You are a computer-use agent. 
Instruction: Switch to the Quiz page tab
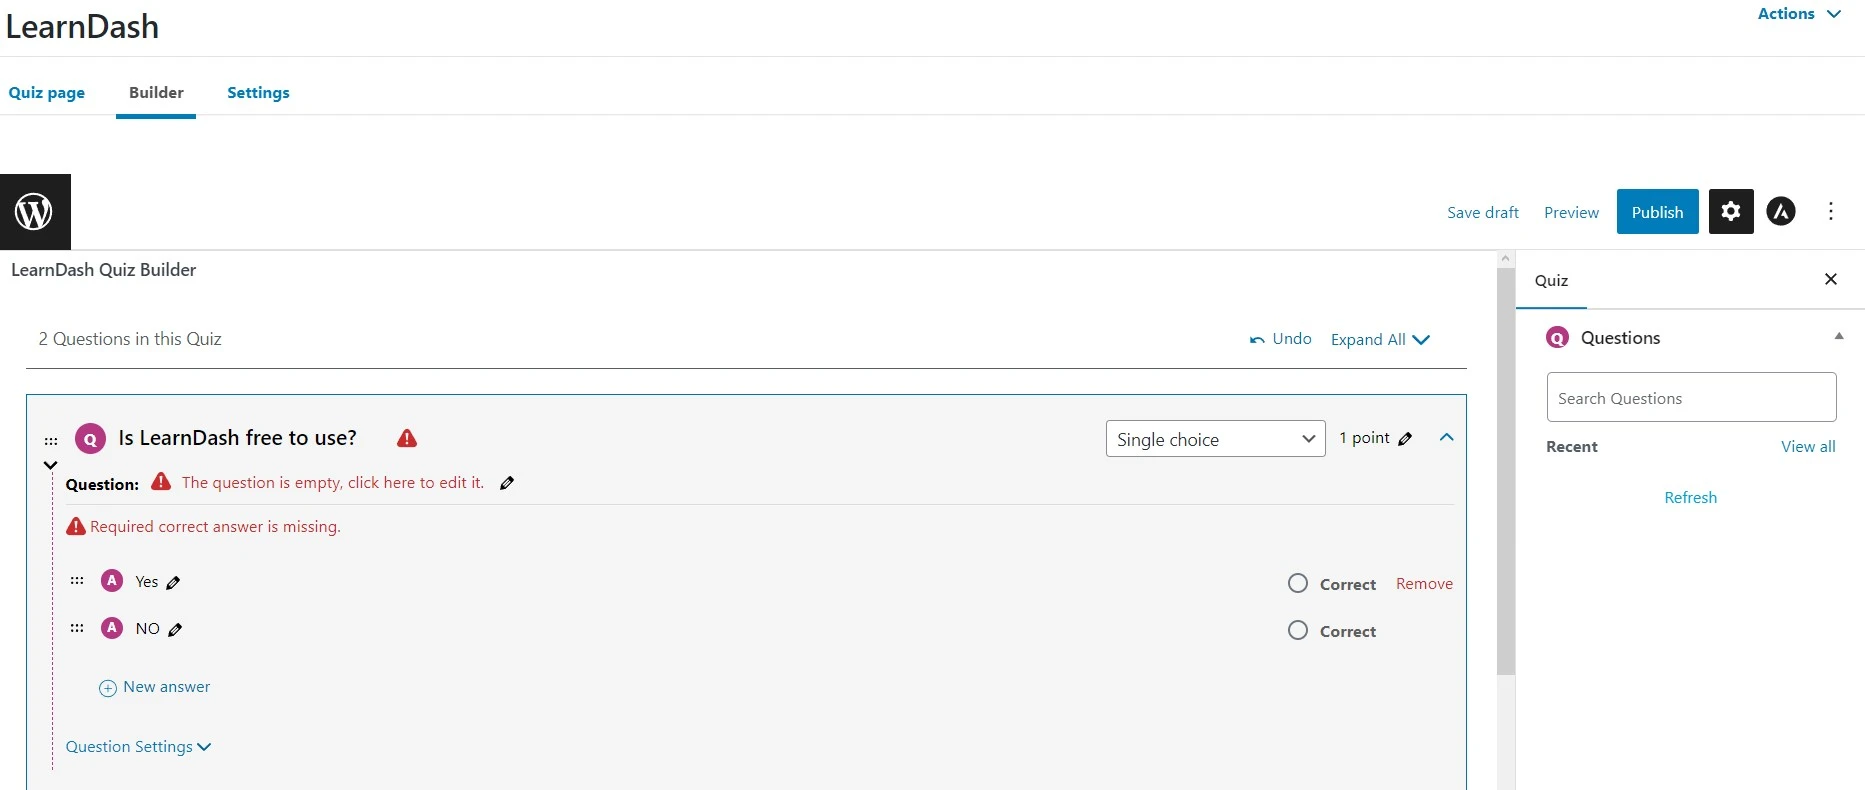47,92
